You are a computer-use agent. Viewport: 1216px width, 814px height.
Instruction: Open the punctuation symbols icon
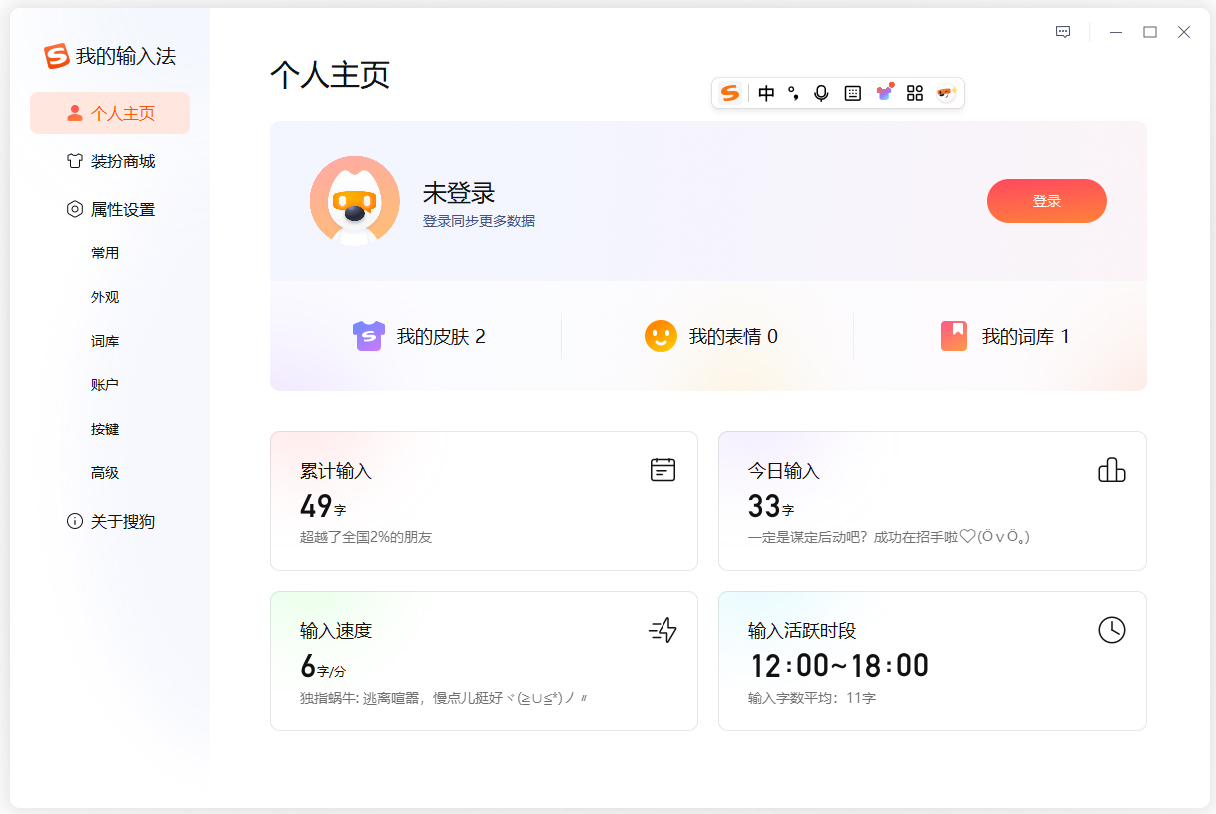[793, 93]
